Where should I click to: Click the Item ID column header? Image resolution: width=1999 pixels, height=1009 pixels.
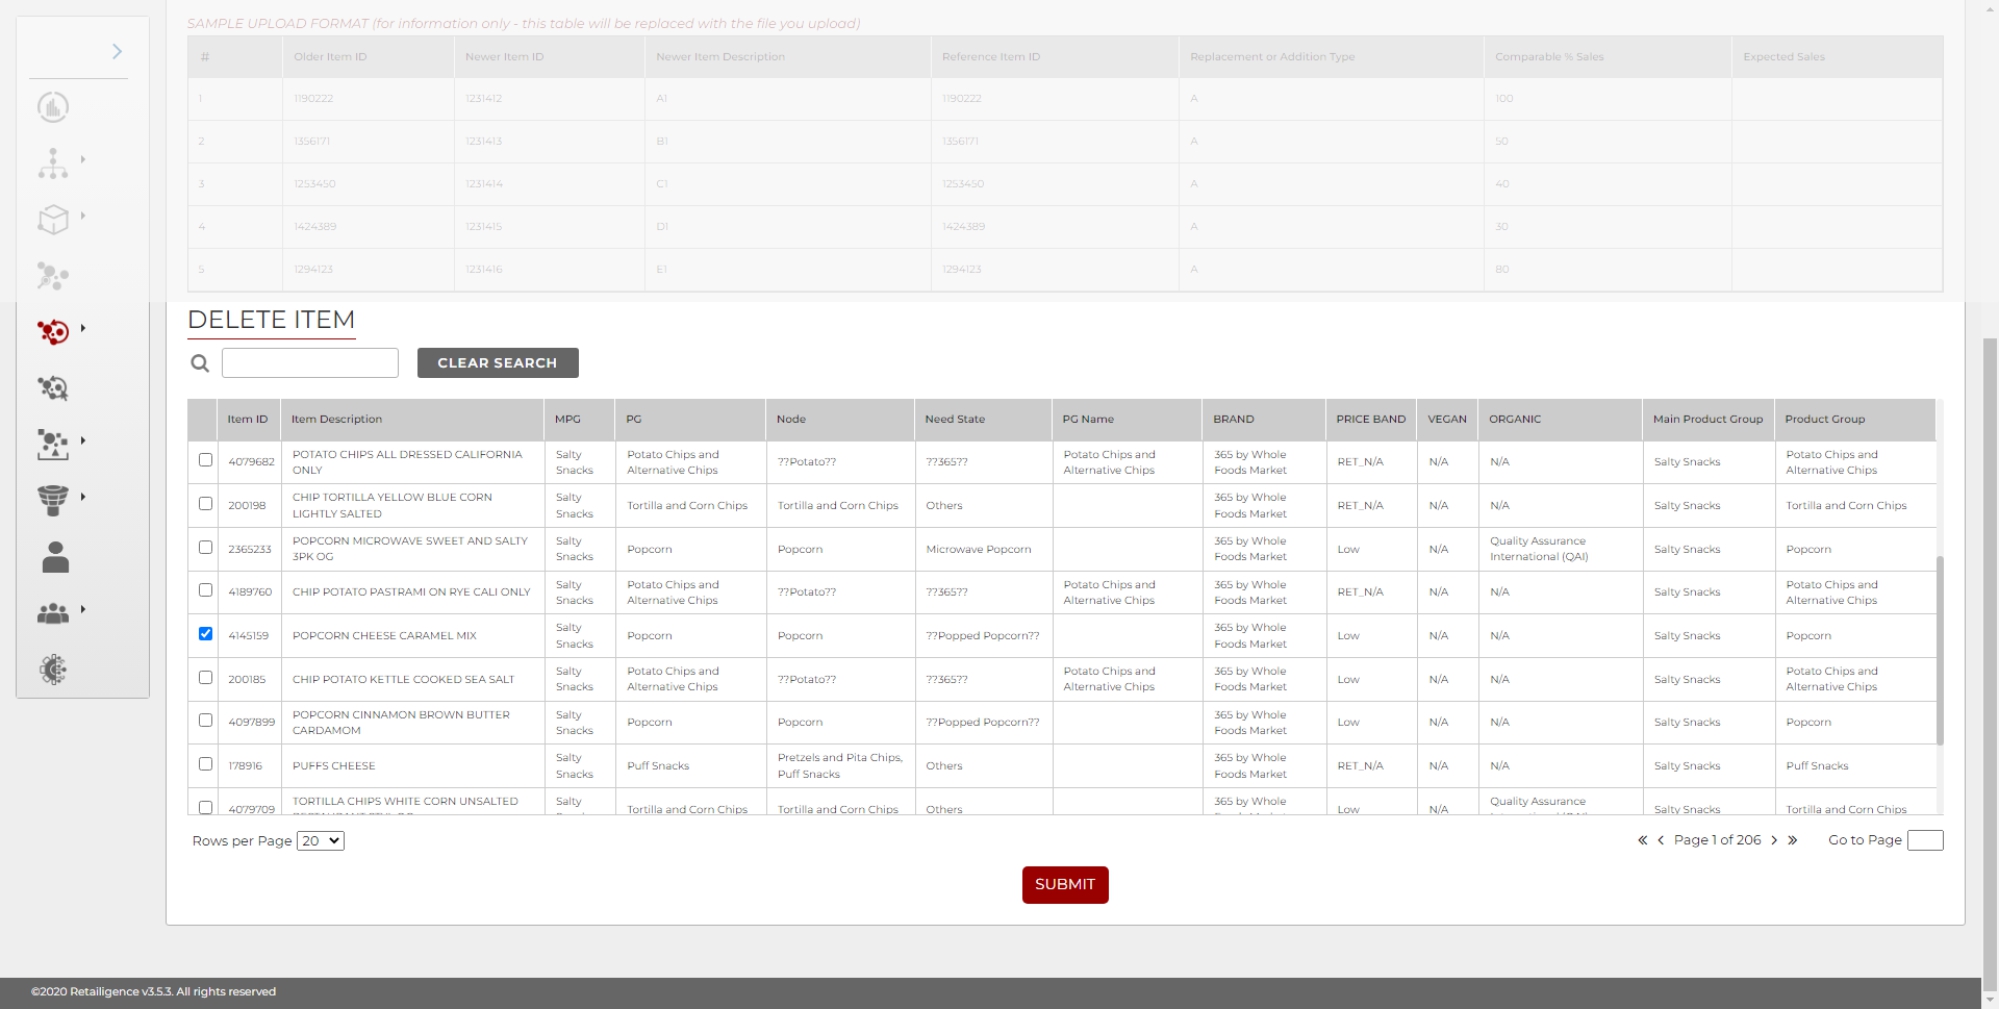[247, 419]
